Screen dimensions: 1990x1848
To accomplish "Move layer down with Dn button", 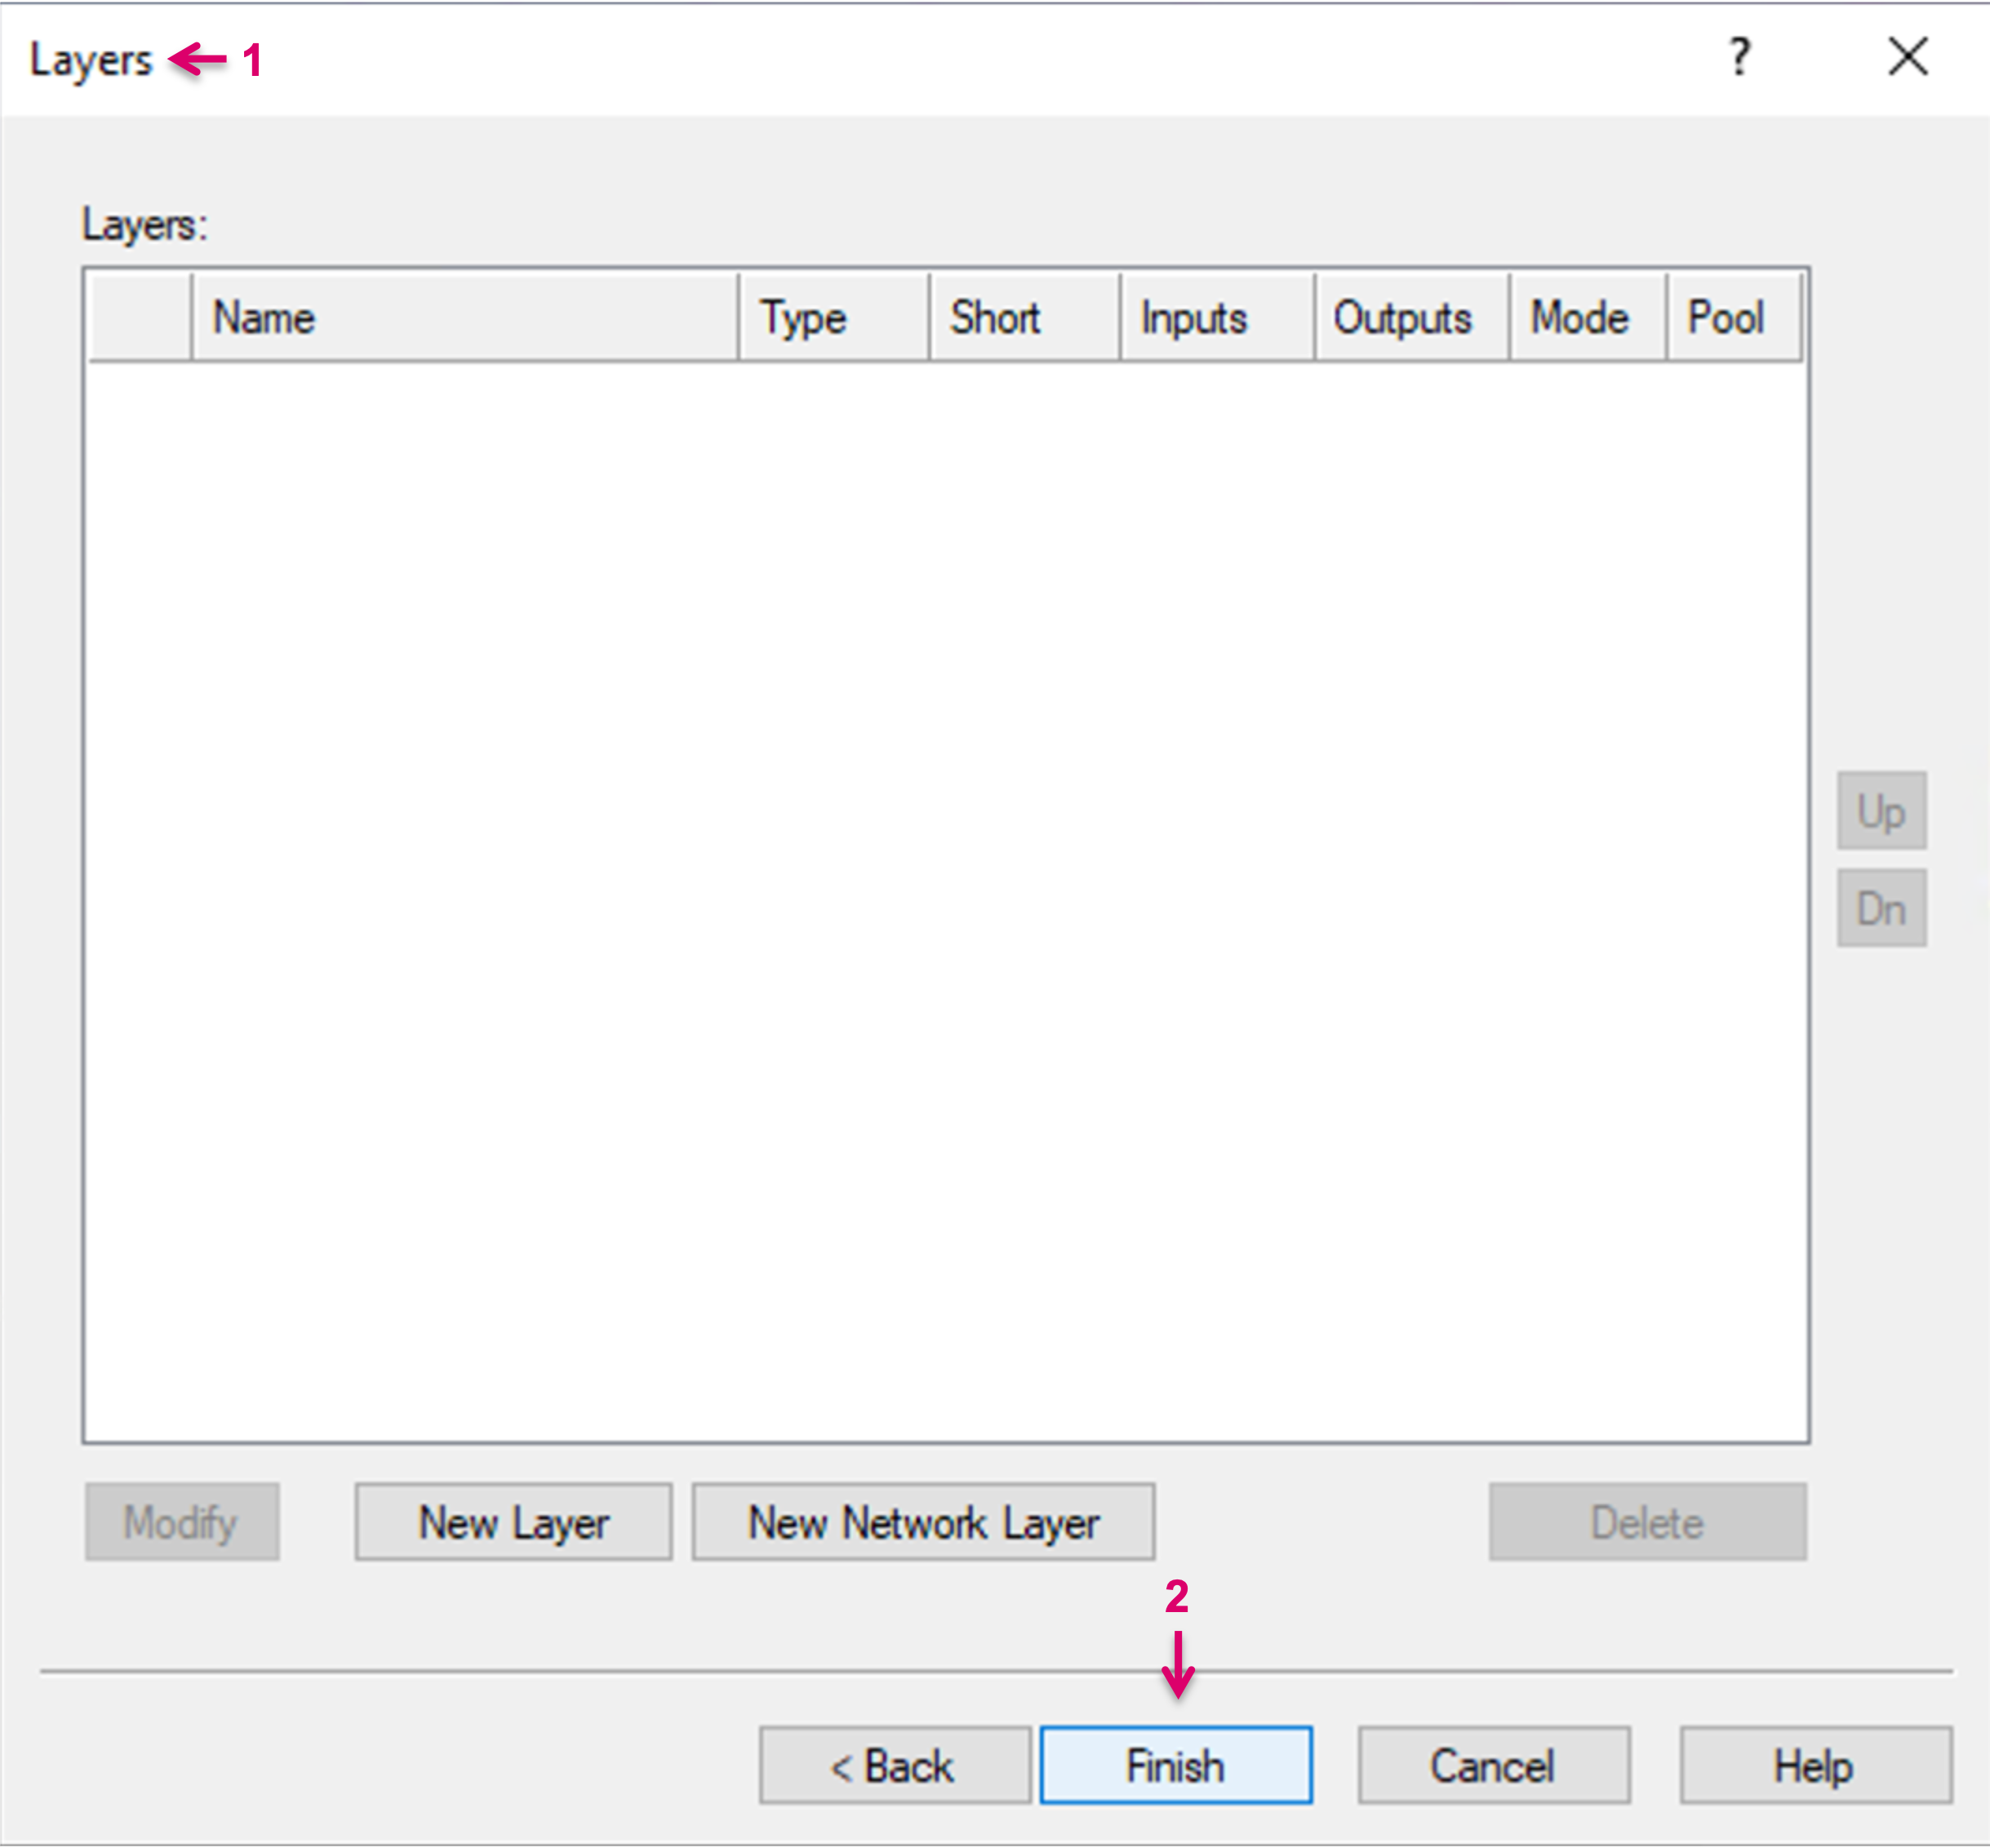I will (1881, 908).
